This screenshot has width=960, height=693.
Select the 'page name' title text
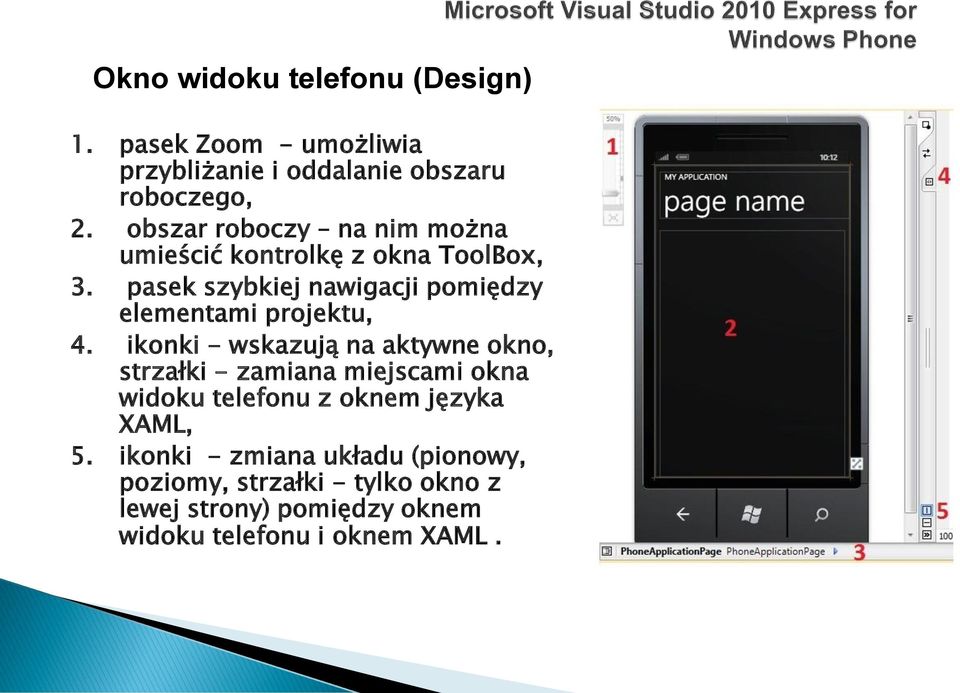pyautogui.click(x=733, y=202)
